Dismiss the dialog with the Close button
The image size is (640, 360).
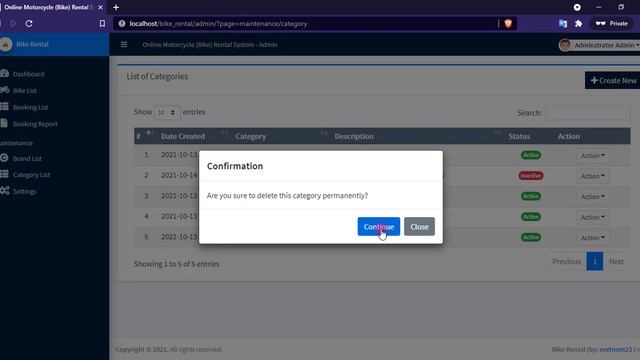click(x=419, y=227)
